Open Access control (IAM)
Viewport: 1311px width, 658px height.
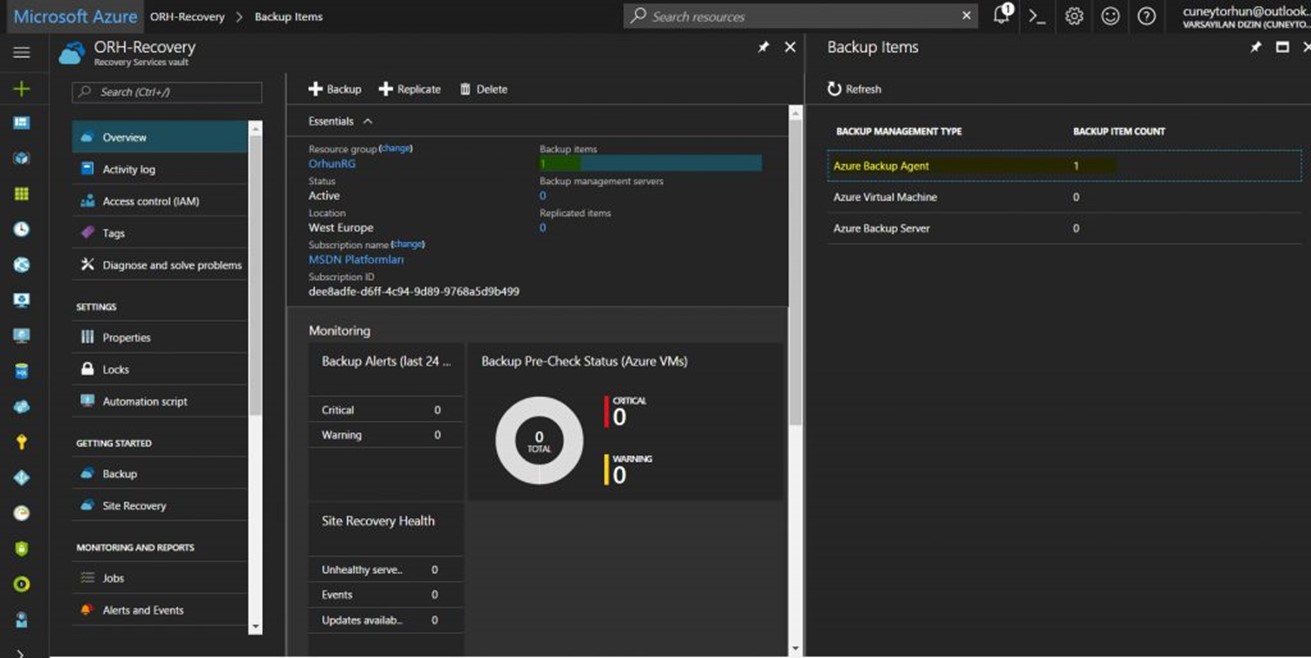[x=160, y=201]
